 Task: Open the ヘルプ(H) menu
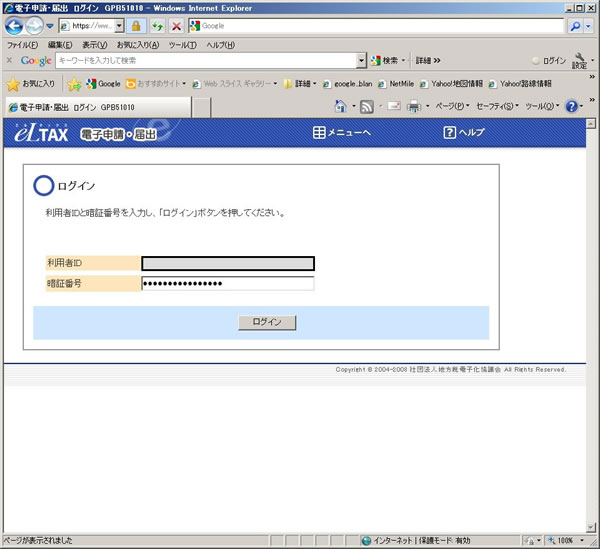(220, 45)
